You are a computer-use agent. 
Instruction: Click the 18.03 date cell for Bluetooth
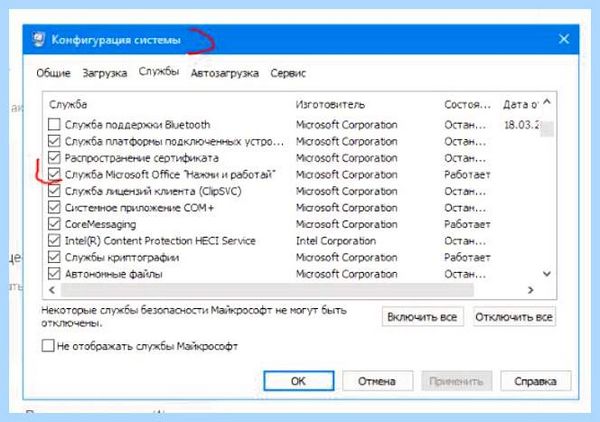pyautogui.click(x=521, y=125)
